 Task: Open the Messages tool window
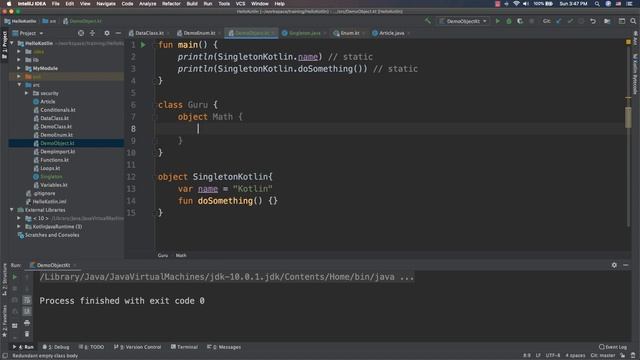(x=224, y=347)
